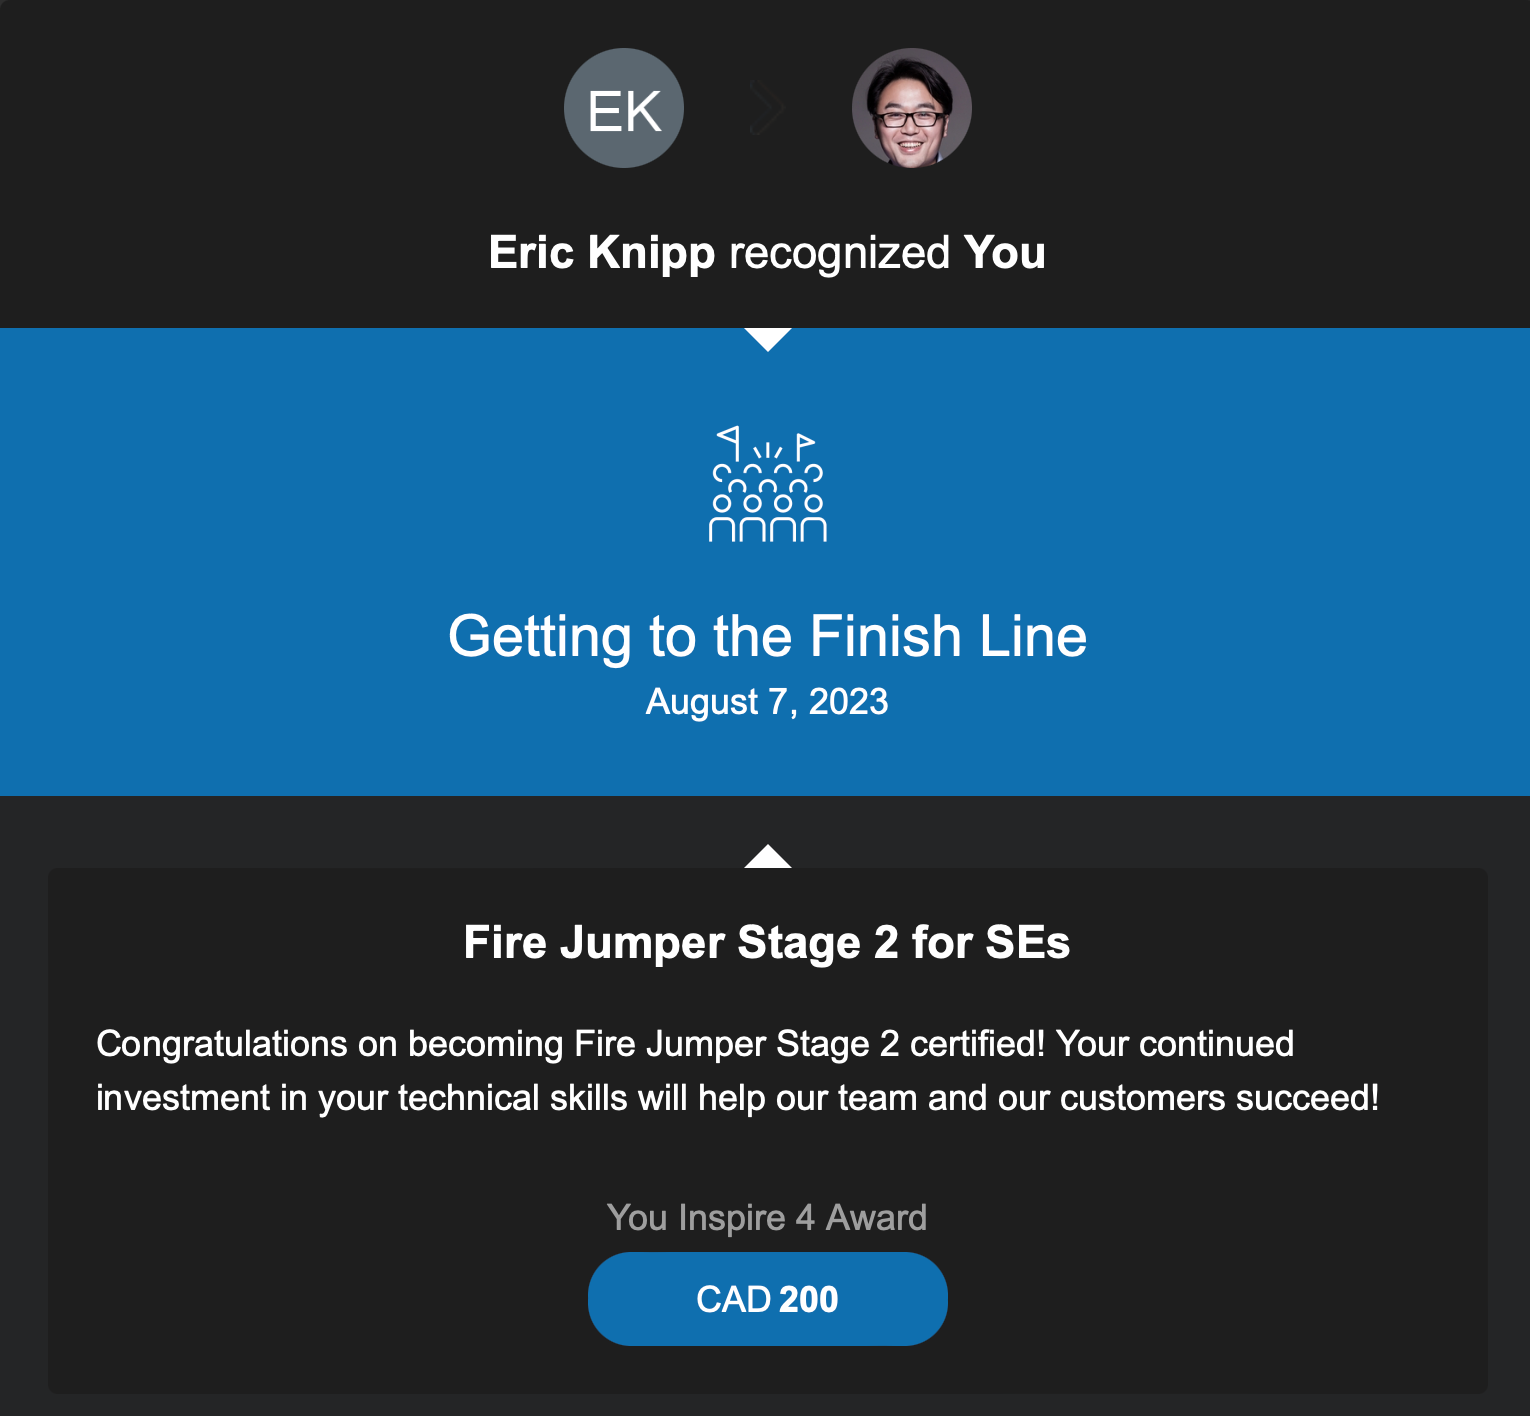The height and width of the screenshot is (1416, 1530).
Task: Click the bold "You" recipient text
Action: pos(1004,252)
